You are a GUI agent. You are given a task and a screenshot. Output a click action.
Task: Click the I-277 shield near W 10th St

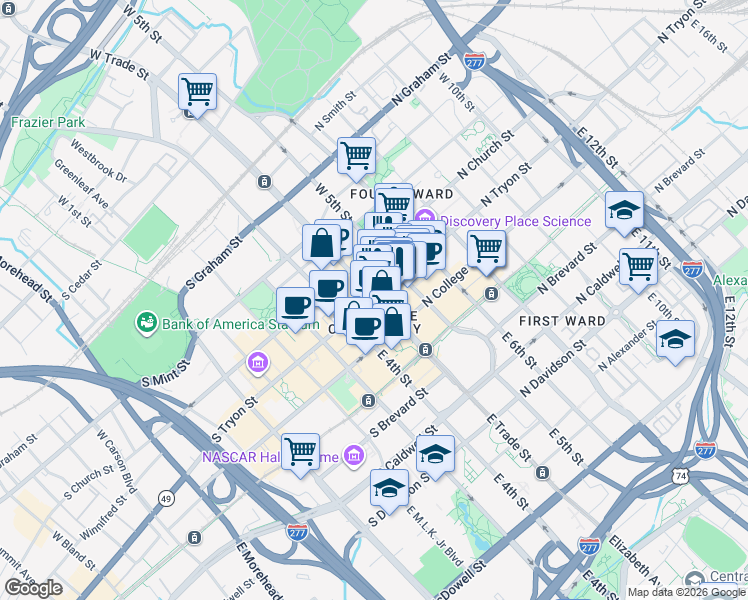point(475,62)
